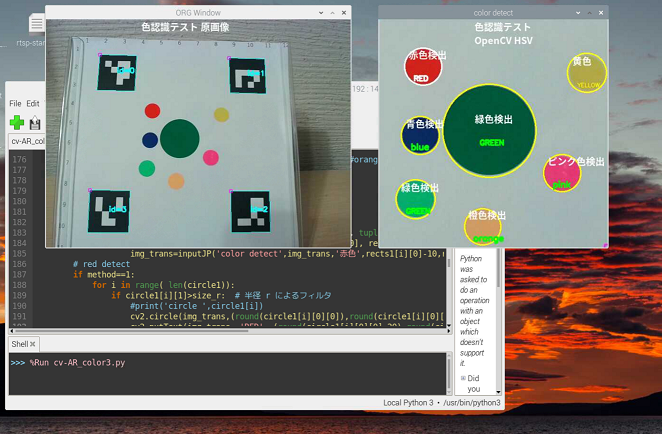The image size is (662, 434).
Task: Click the id=2 marker in ORG Window
Action: [251, 212]
